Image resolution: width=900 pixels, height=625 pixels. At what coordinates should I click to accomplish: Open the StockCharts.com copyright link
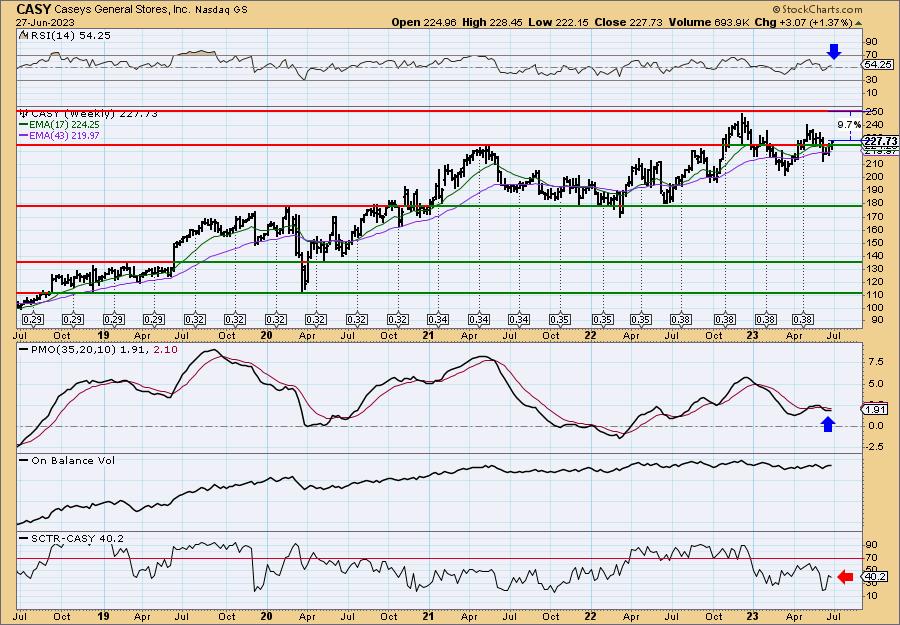tap(817, 9)
